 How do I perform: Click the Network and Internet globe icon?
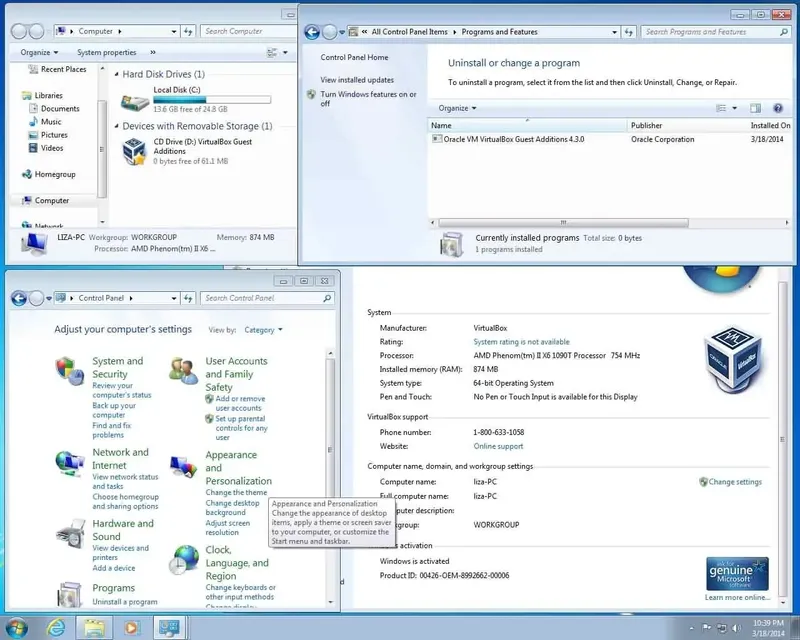click(x=69, y=463)
